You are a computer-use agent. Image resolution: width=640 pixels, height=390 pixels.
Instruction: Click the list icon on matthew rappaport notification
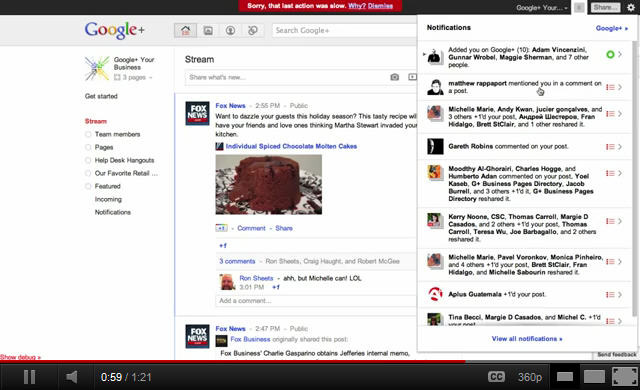[610, 87]
